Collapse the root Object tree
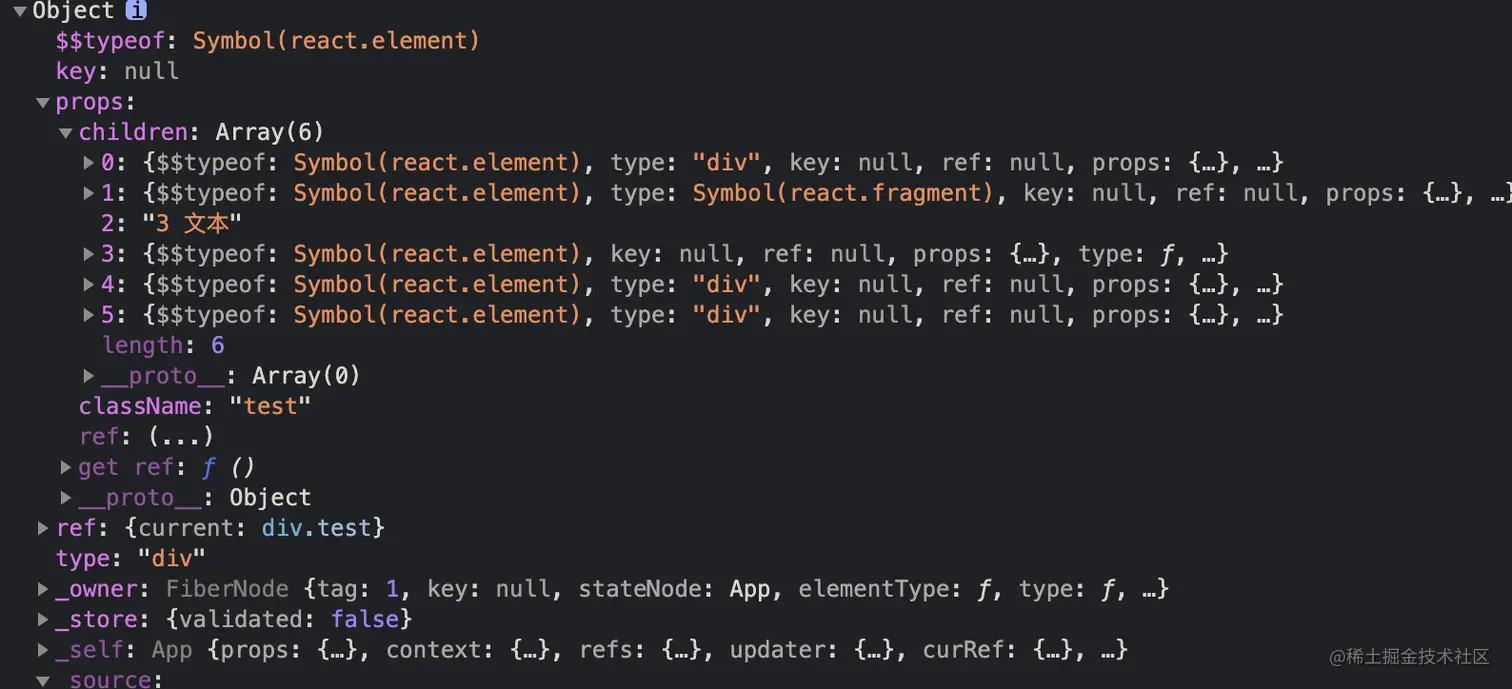This screenshot has width=1512, height=689. click(x=19, y=11)
